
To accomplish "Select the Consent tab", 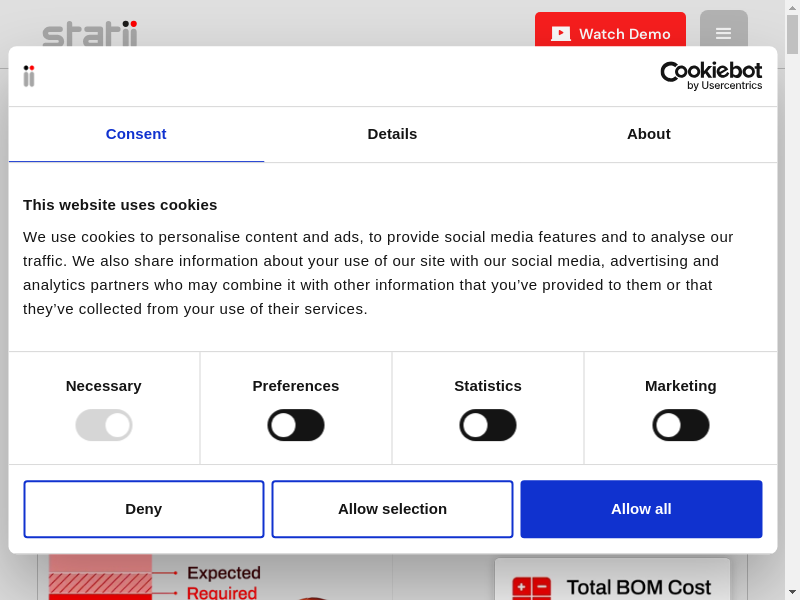I will point(136,134).
